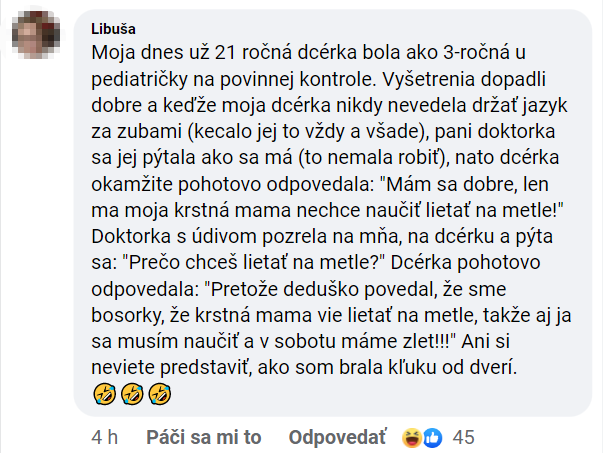Viewport: 603px width, 453px height.
Task: Click the Haha reaction icon beside 45
Action: coord(411,437)
